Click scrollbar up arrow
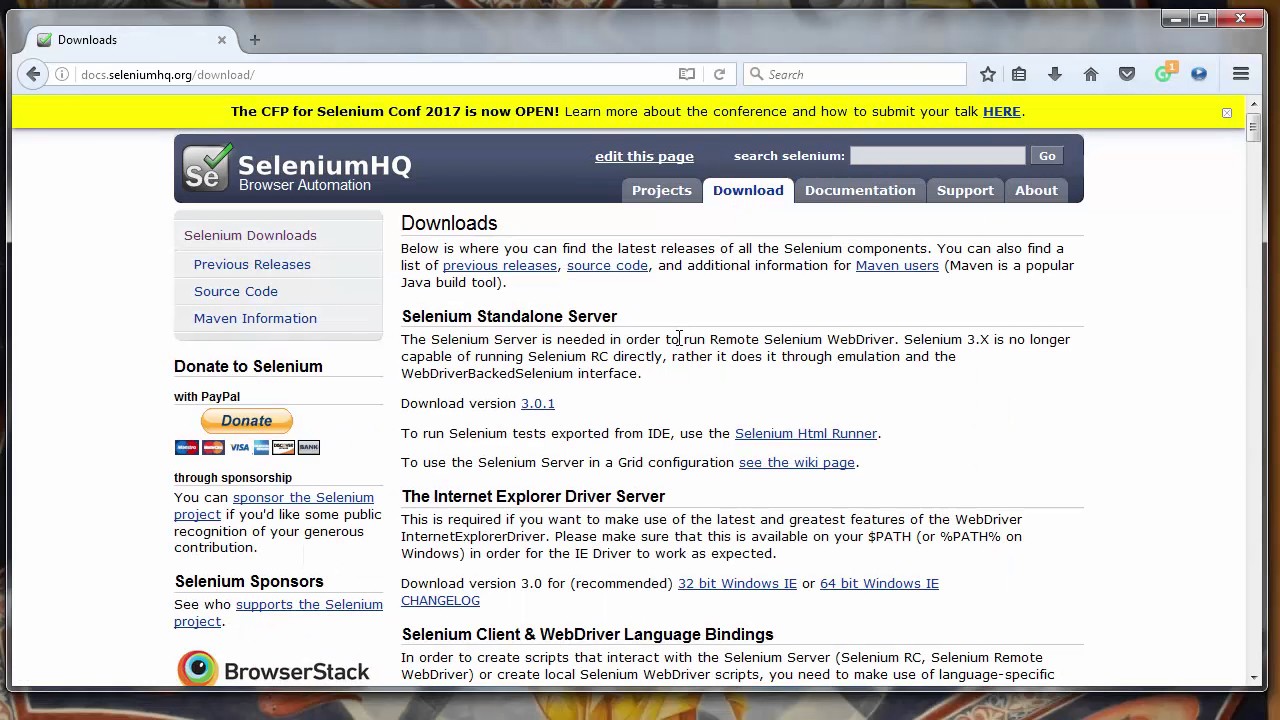 (x=1254, y=103)
